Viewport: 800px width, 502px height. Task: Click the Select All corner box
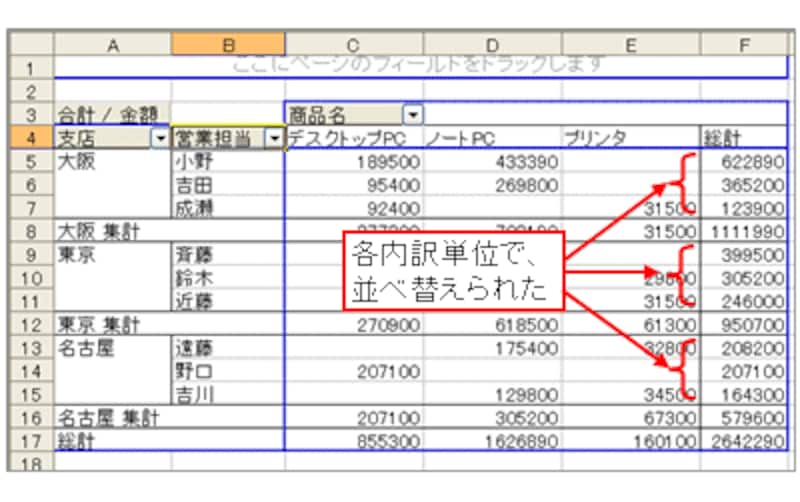pyautogui.click(x=32, y=43)
